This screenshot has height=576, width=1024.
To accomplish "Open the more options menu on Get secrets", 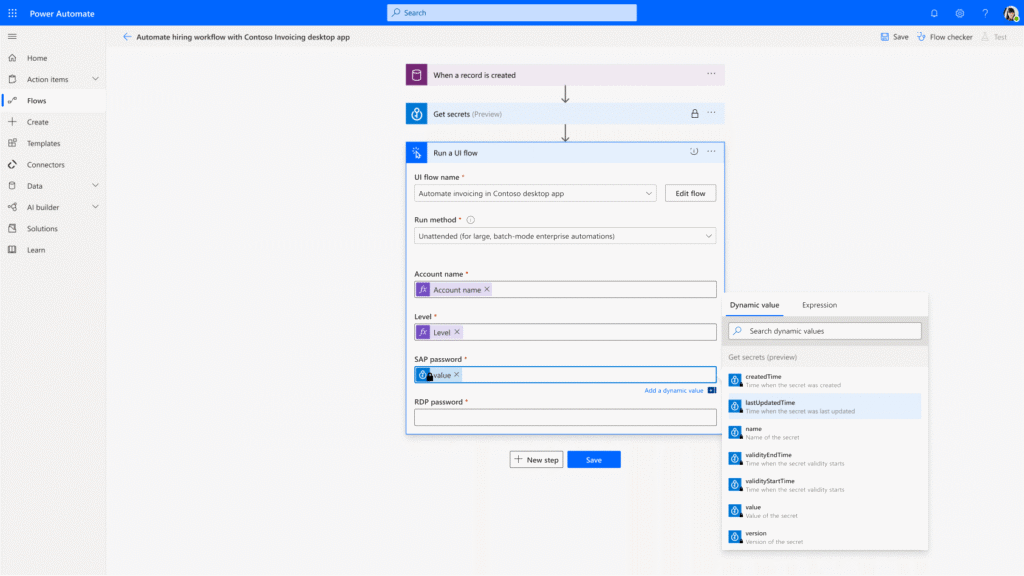I will [x=711, y=113].
